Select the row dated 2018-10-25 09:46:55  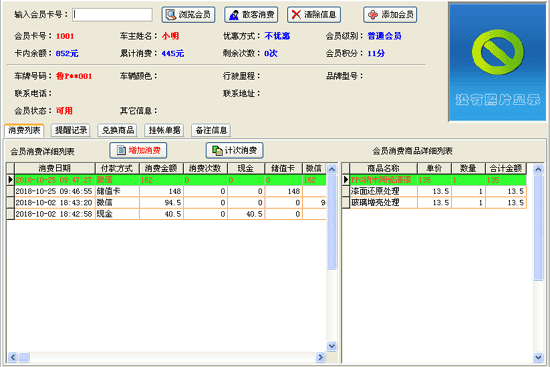[167, 191]
